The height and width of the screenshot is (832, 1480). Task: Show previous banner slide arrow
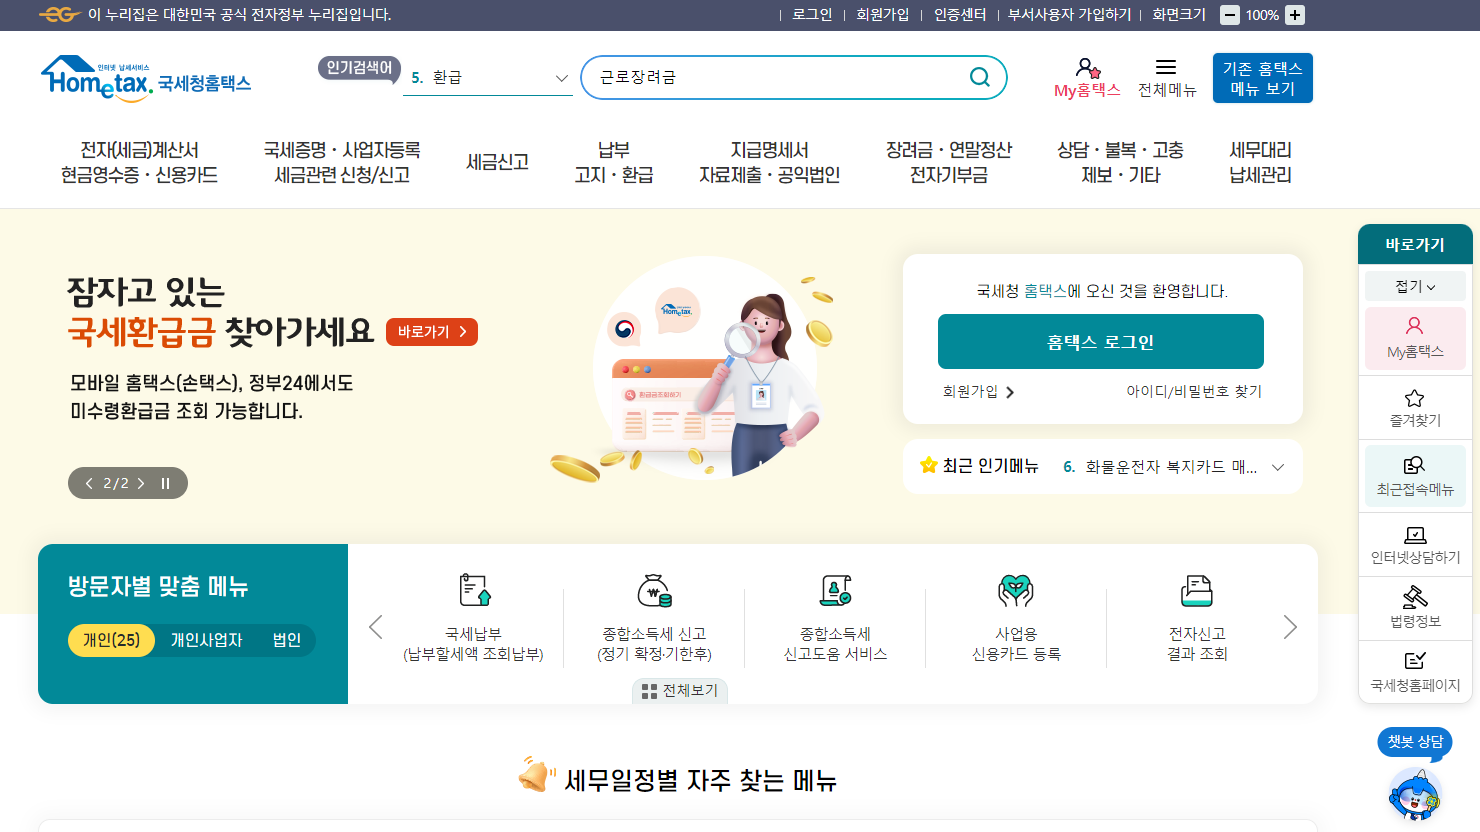coord(89,483)
